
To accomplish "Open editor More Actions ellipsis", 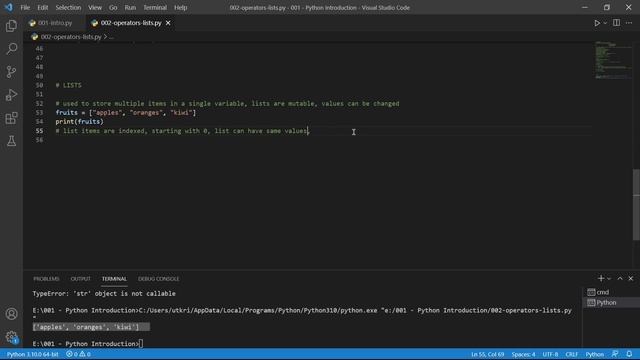I will 629,23.
